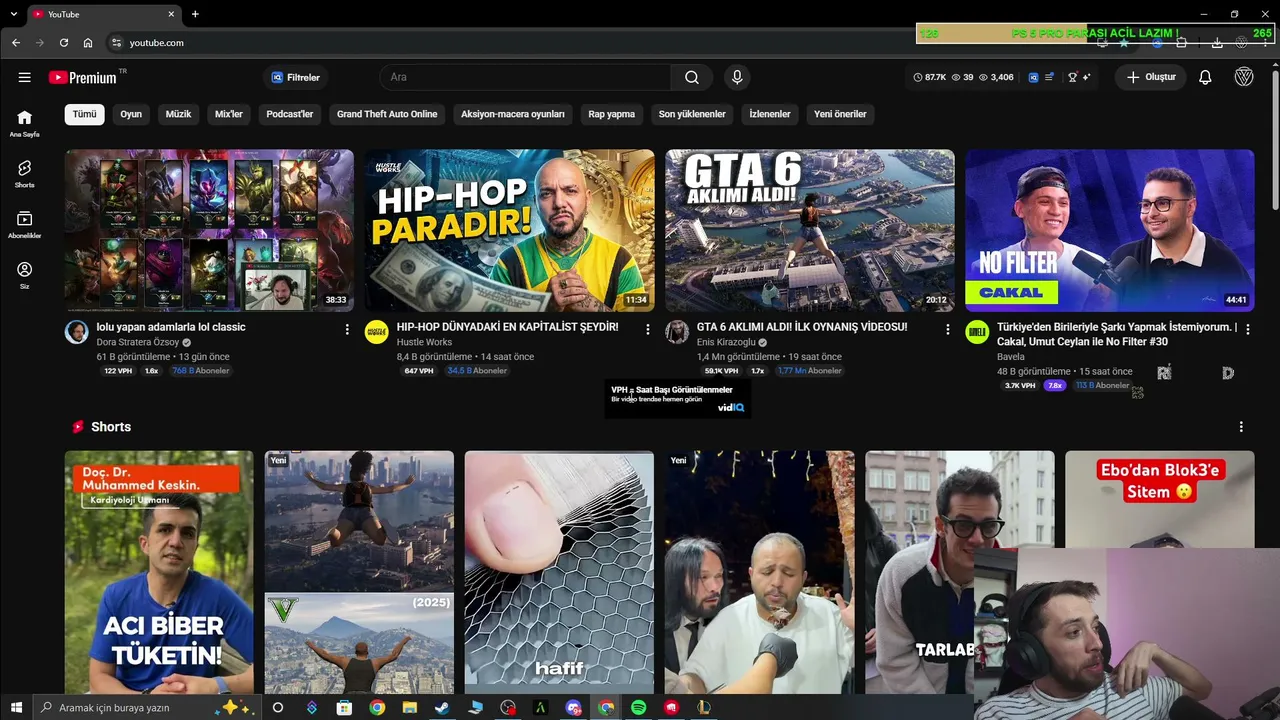This screenshot has height=720, width=1280.
Task: Open more options for No Filter #30 video
Action: (1247, 329)
